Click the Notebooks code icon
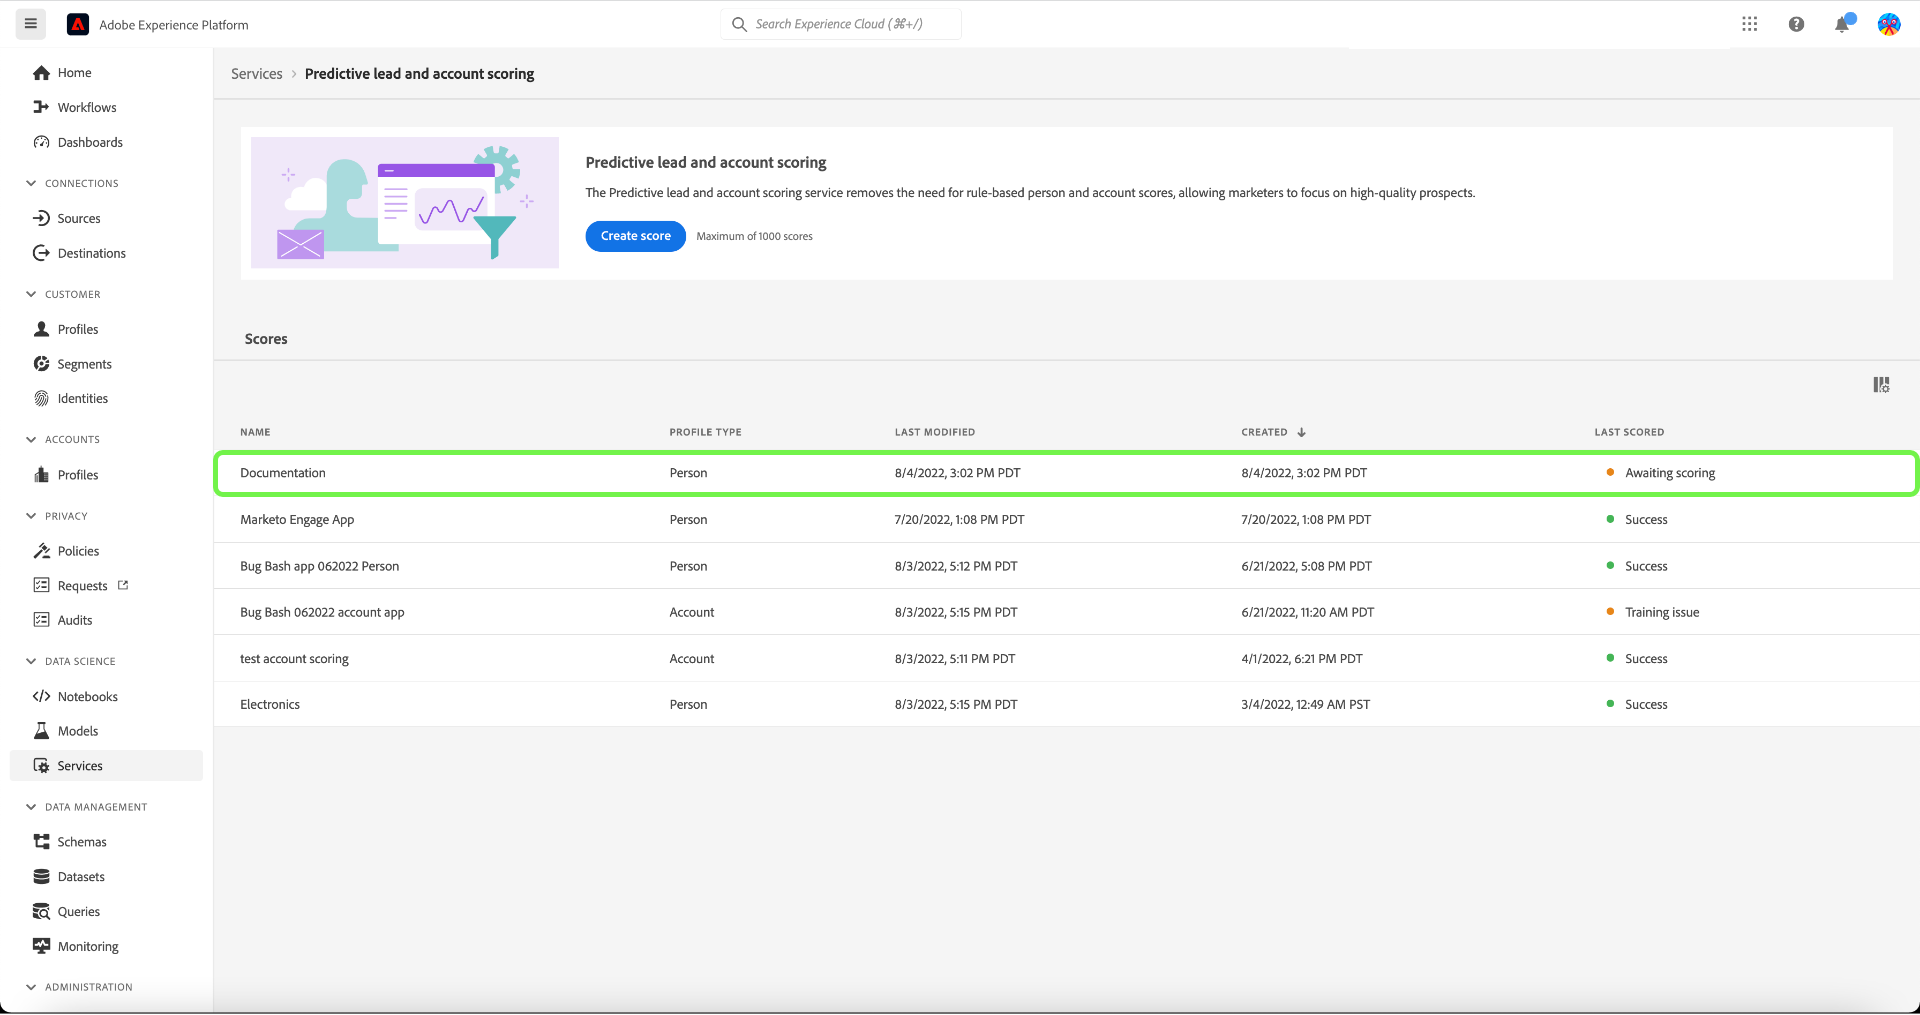Image resolution: width=1920 pixels, height=1015 pixels. (x=41, y=696)
